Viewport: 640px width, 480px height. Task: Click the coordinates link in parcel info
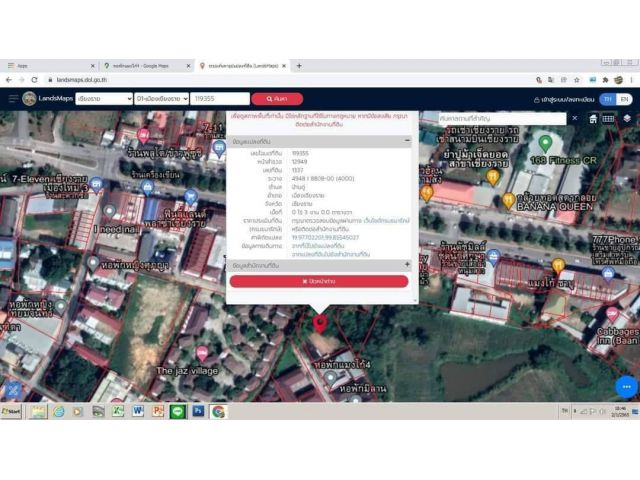pyautogui.click(x=325, y=238)
